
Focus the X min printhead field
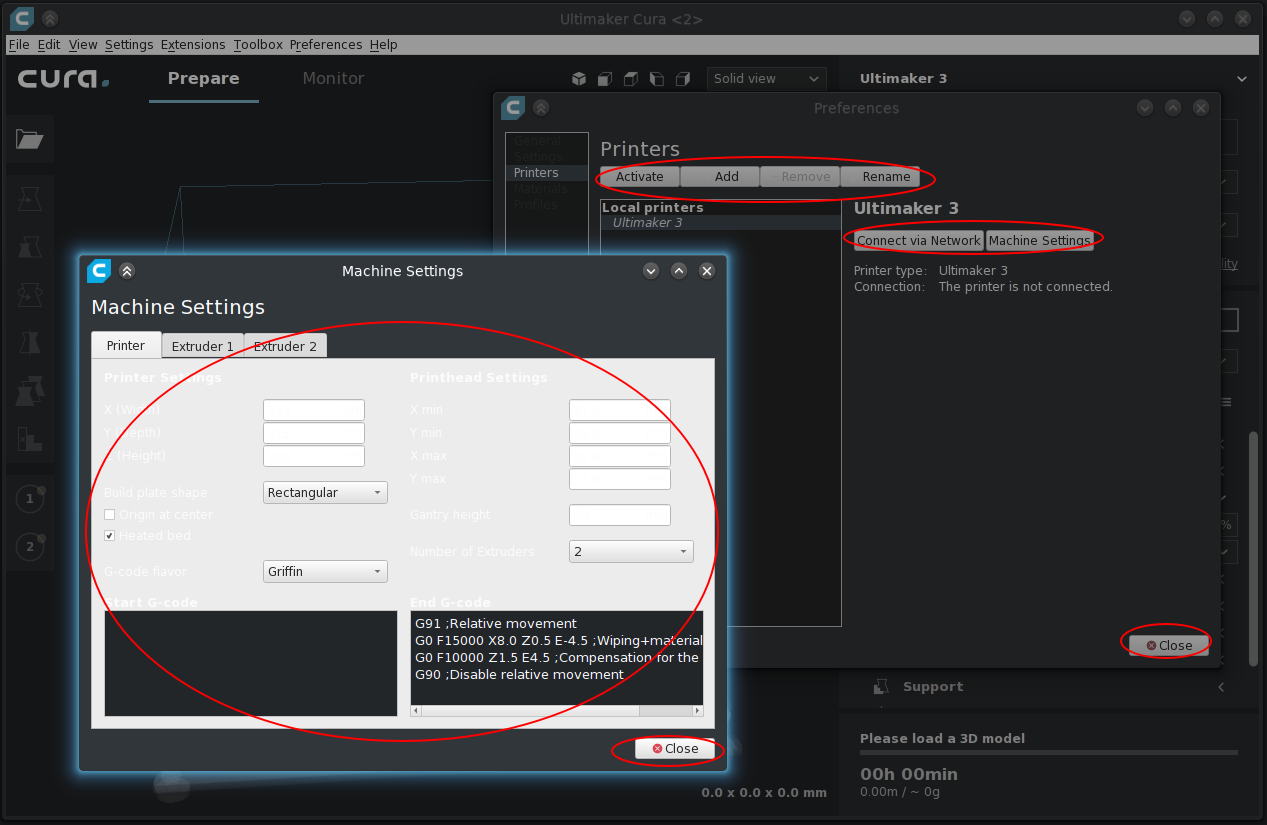[620, 410]
